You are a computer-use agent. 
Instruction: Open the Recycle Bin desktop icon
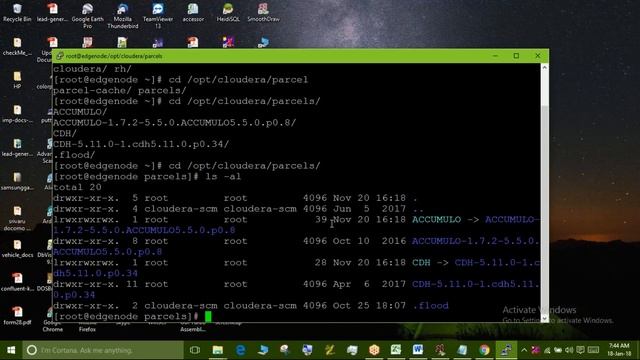tap(17, 12)
